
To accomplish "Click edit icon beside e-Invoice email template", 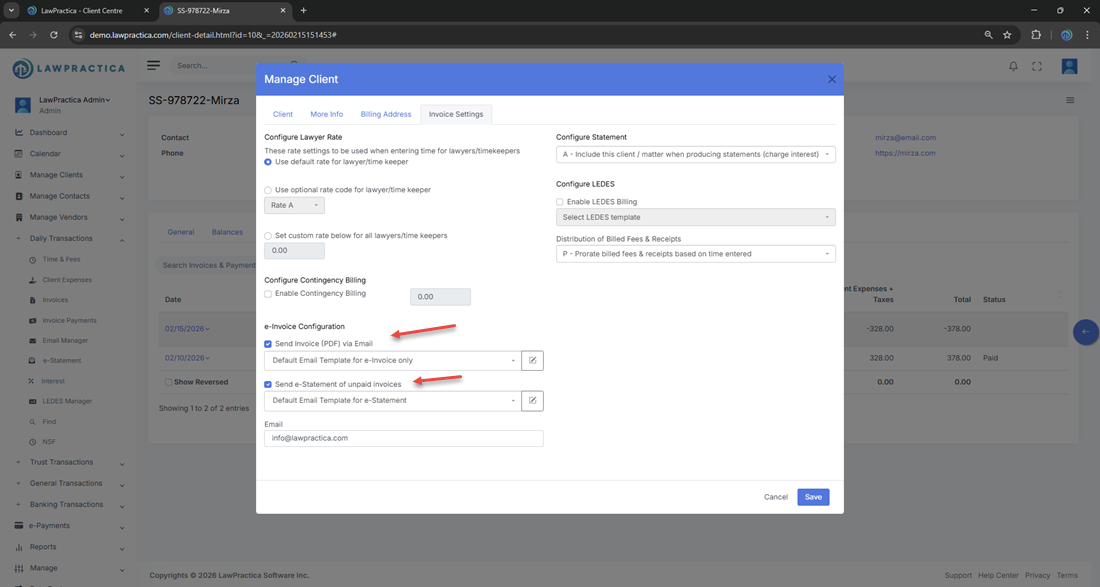I will 532,360.
